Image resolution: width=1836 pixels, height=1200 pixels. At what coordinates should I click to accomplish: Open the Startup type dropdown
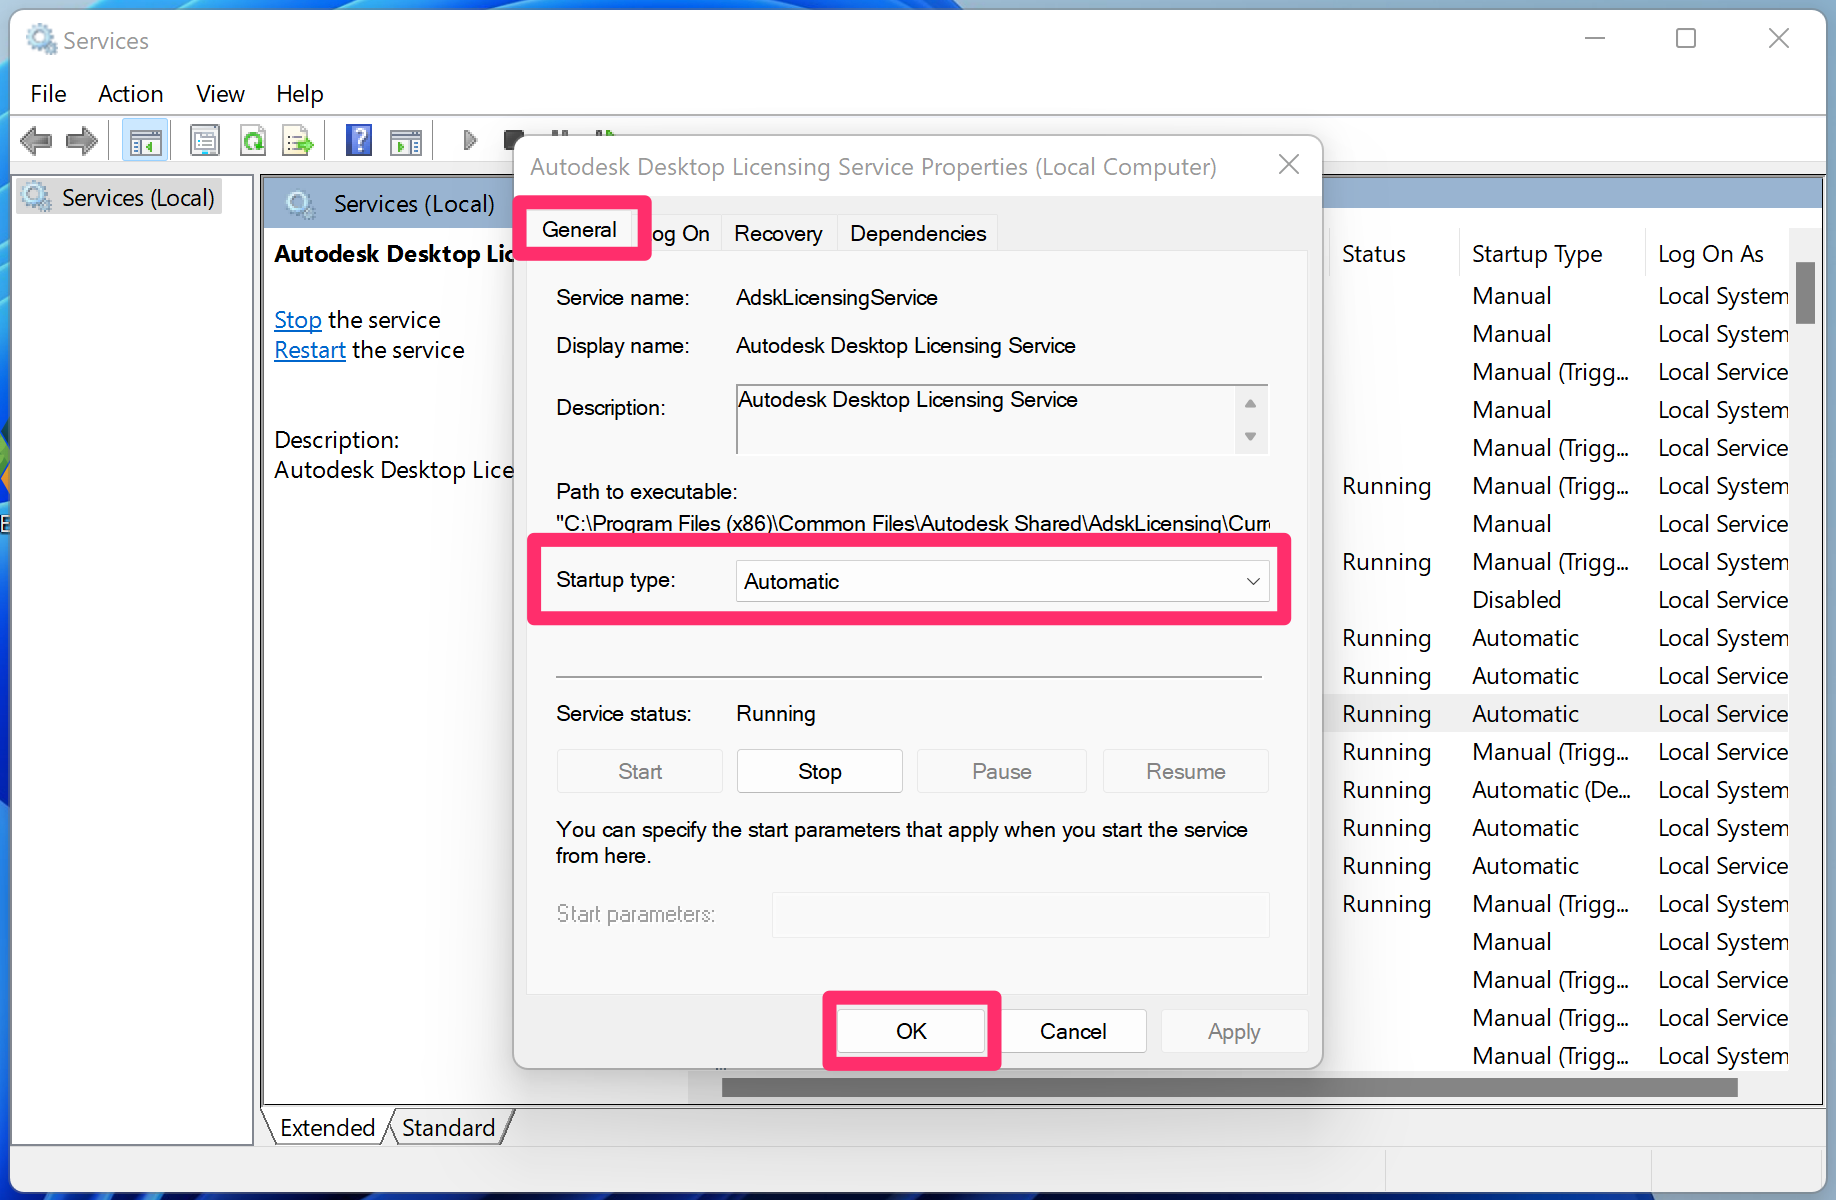[x=1002, y=581]
